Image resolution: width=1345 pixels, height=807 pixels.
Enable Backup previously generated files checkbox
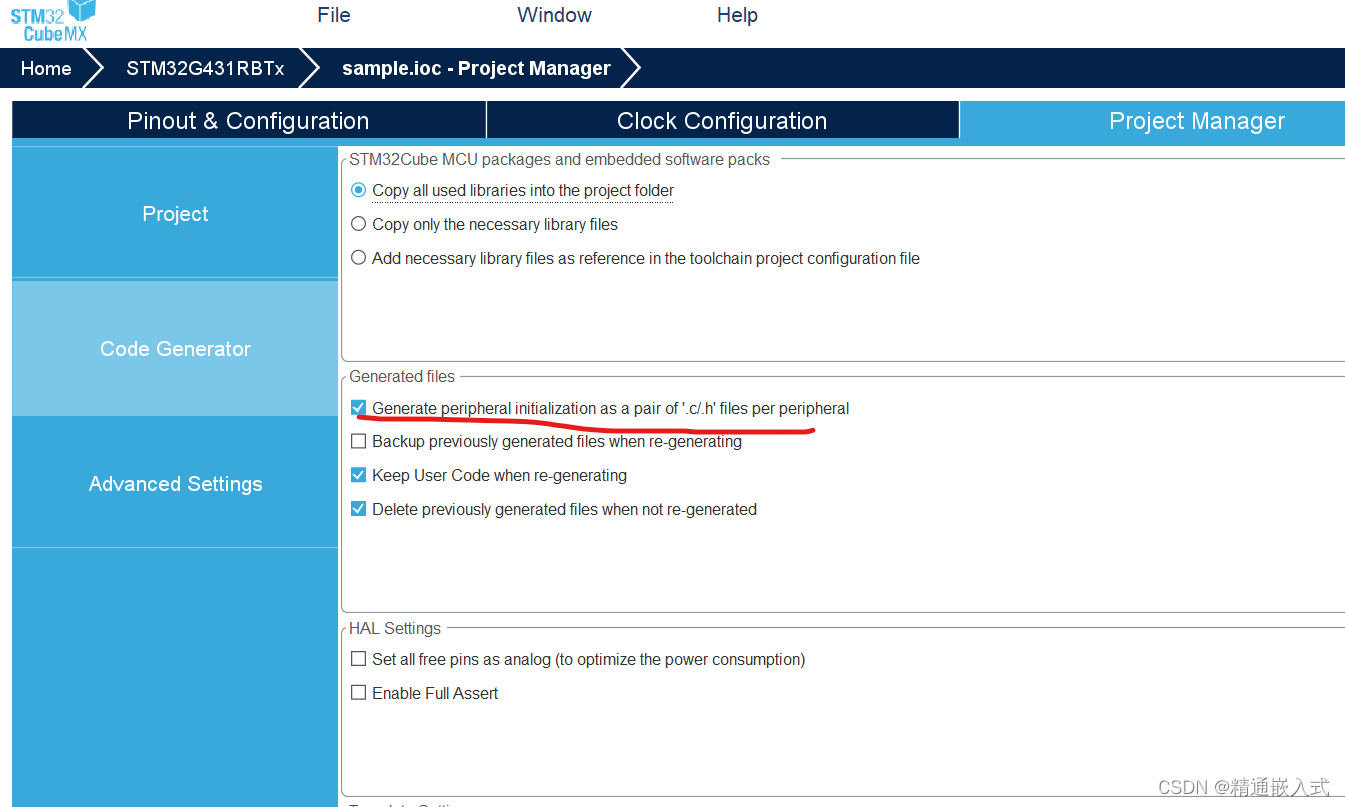pos(359,441)
